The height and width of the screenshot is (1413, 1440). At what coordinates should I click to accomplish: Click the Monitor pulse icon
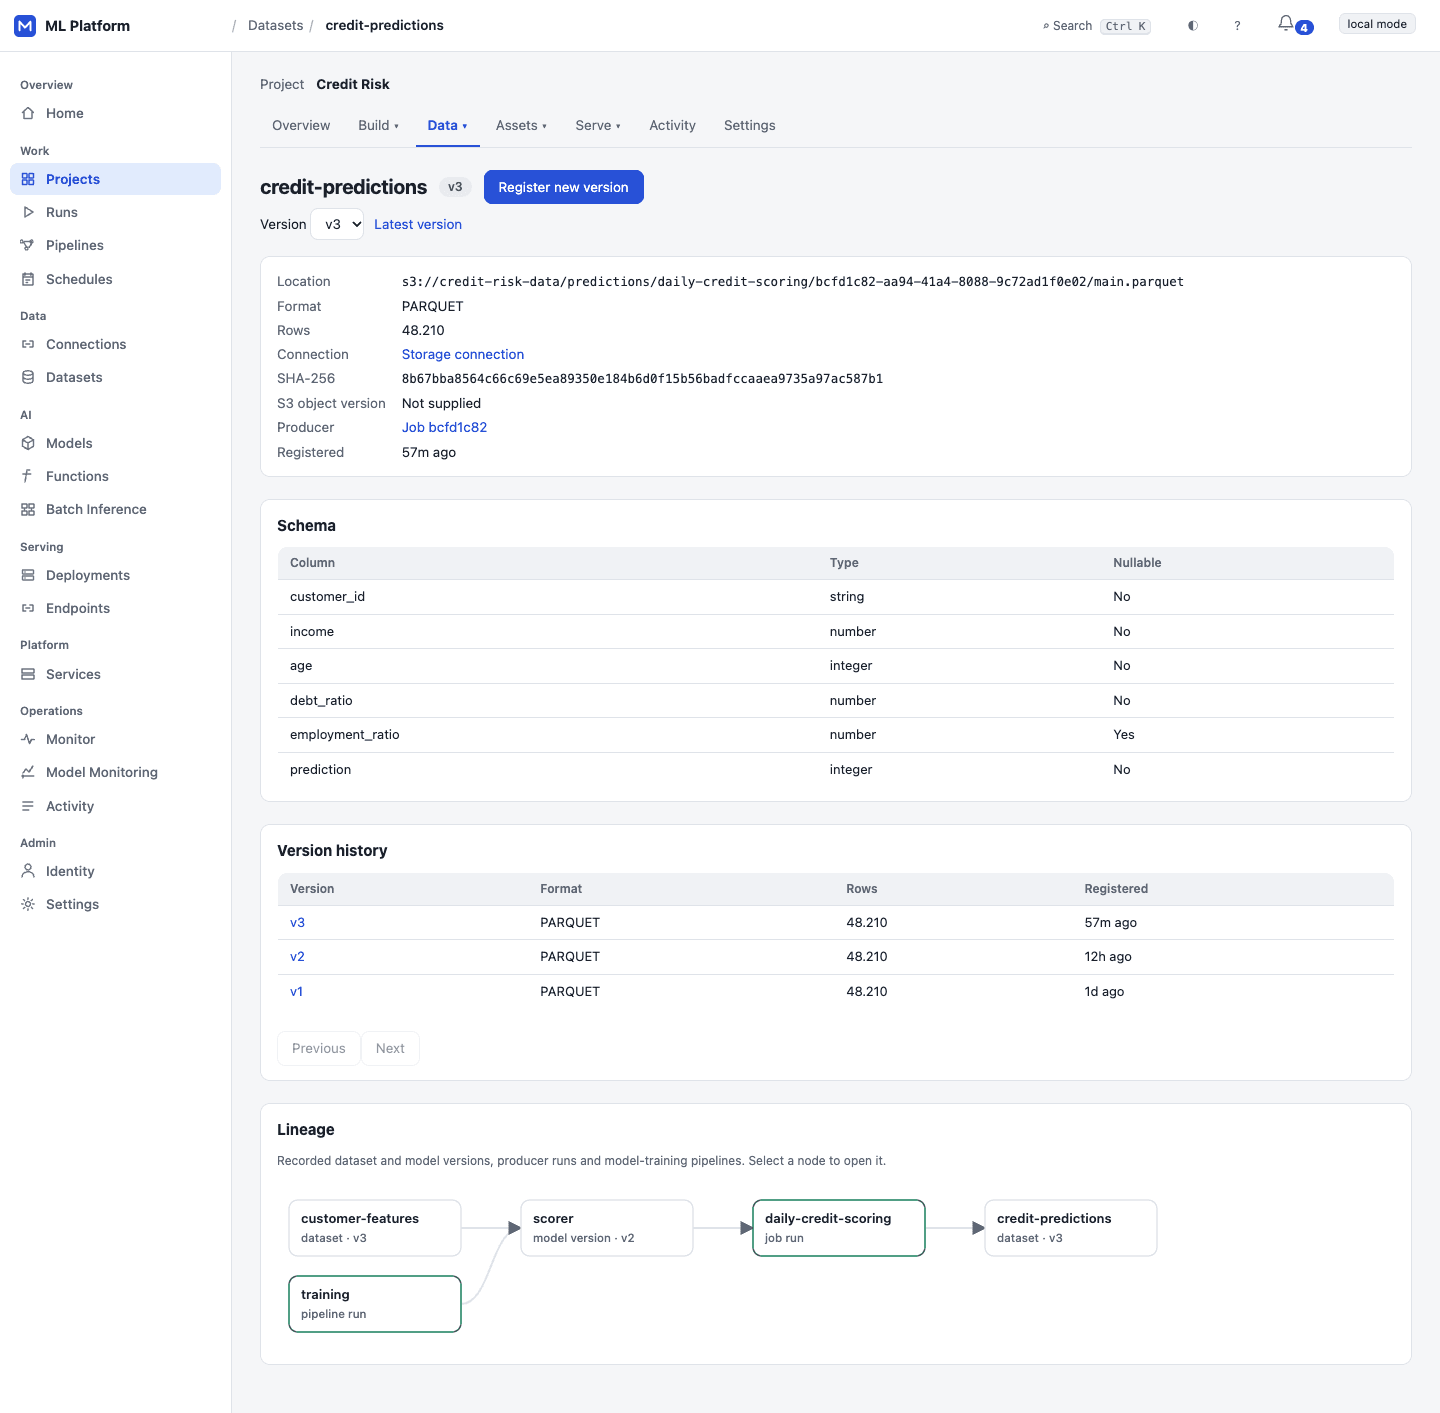(28, 739)
